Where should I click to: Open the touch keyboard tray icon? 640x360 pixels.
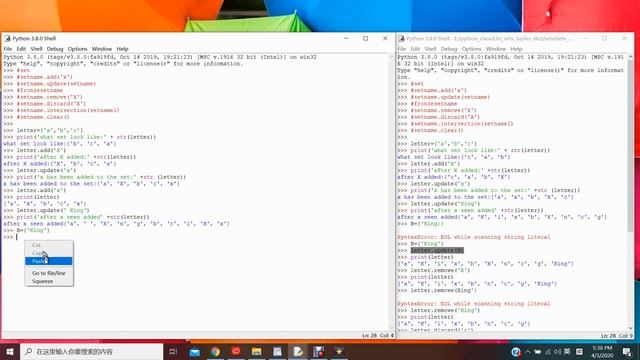579,352
